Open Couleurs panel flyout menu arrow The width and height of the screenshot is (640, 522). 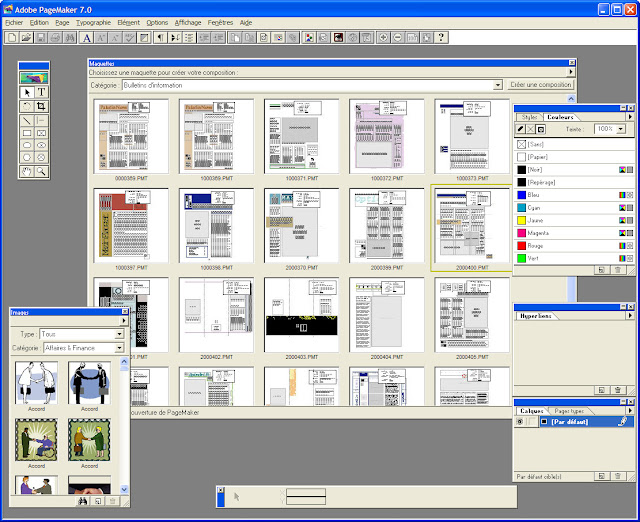[630, 117]
